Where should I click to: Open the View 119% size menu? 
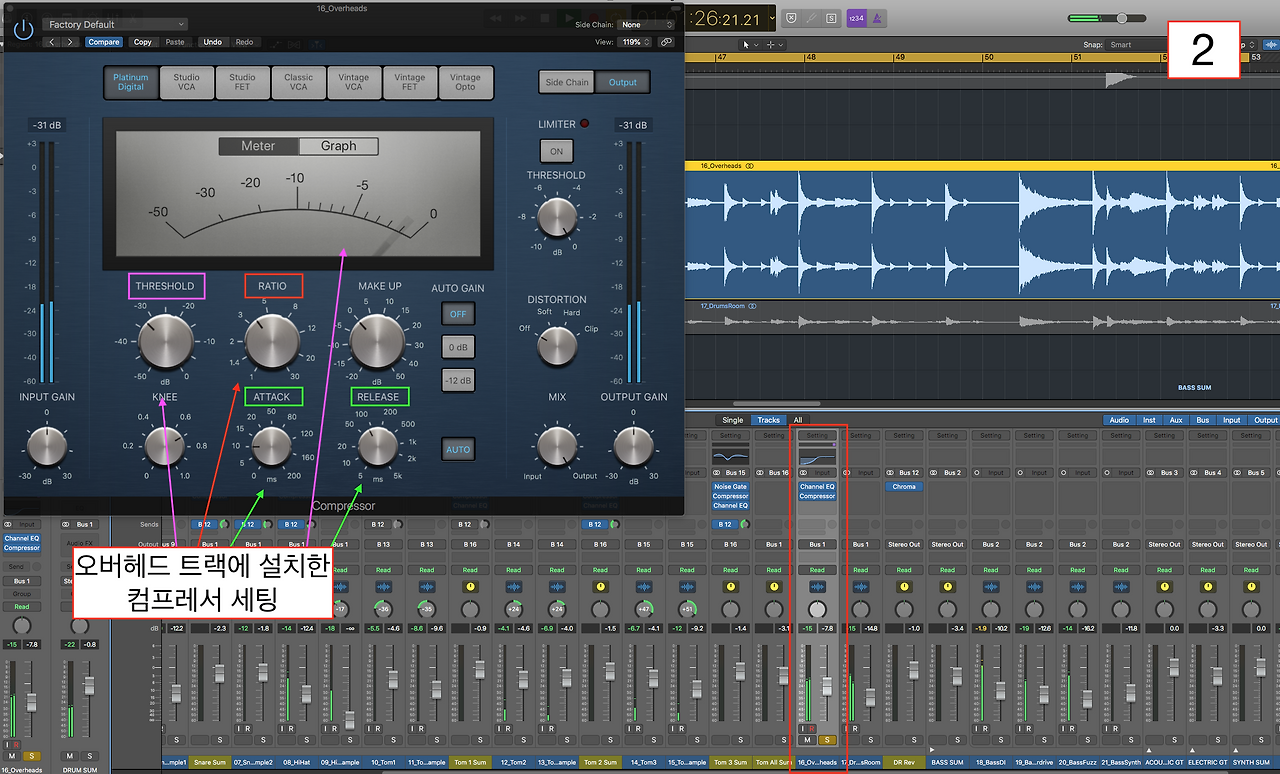tap(636, 42)
